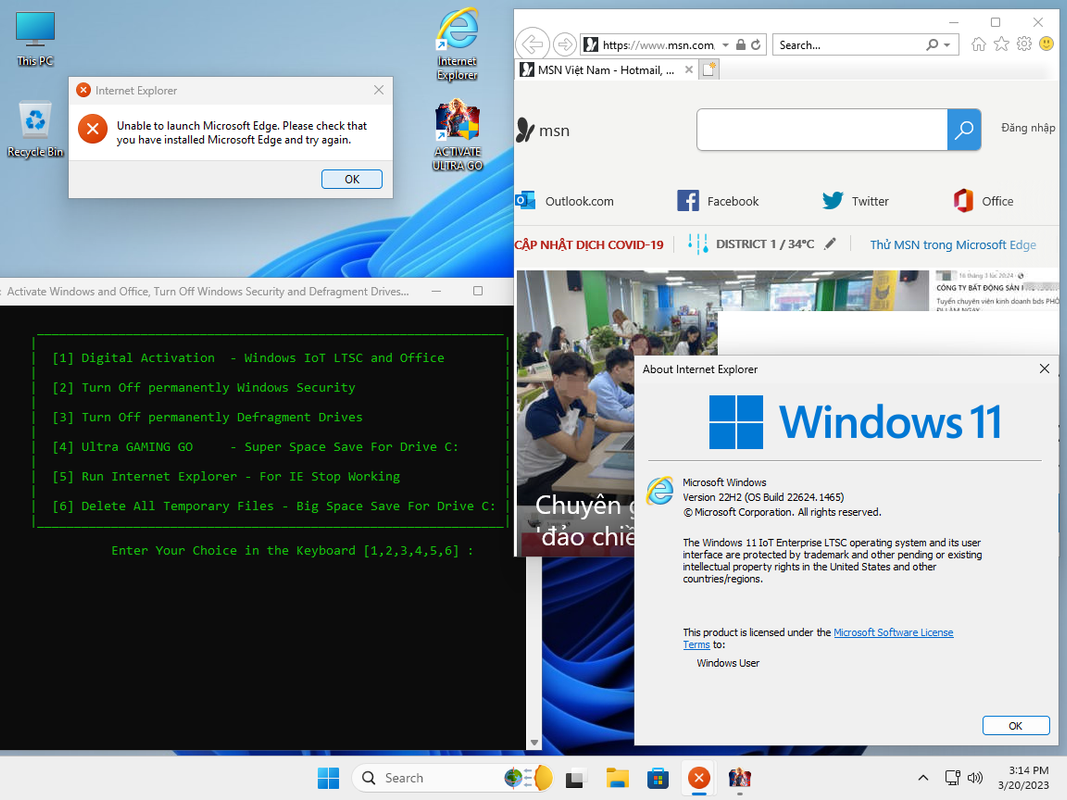Click CẬP NHẬT DỊCH COVID-19 link
This screenshot has width=1067, height=800.
click(589, 245)
